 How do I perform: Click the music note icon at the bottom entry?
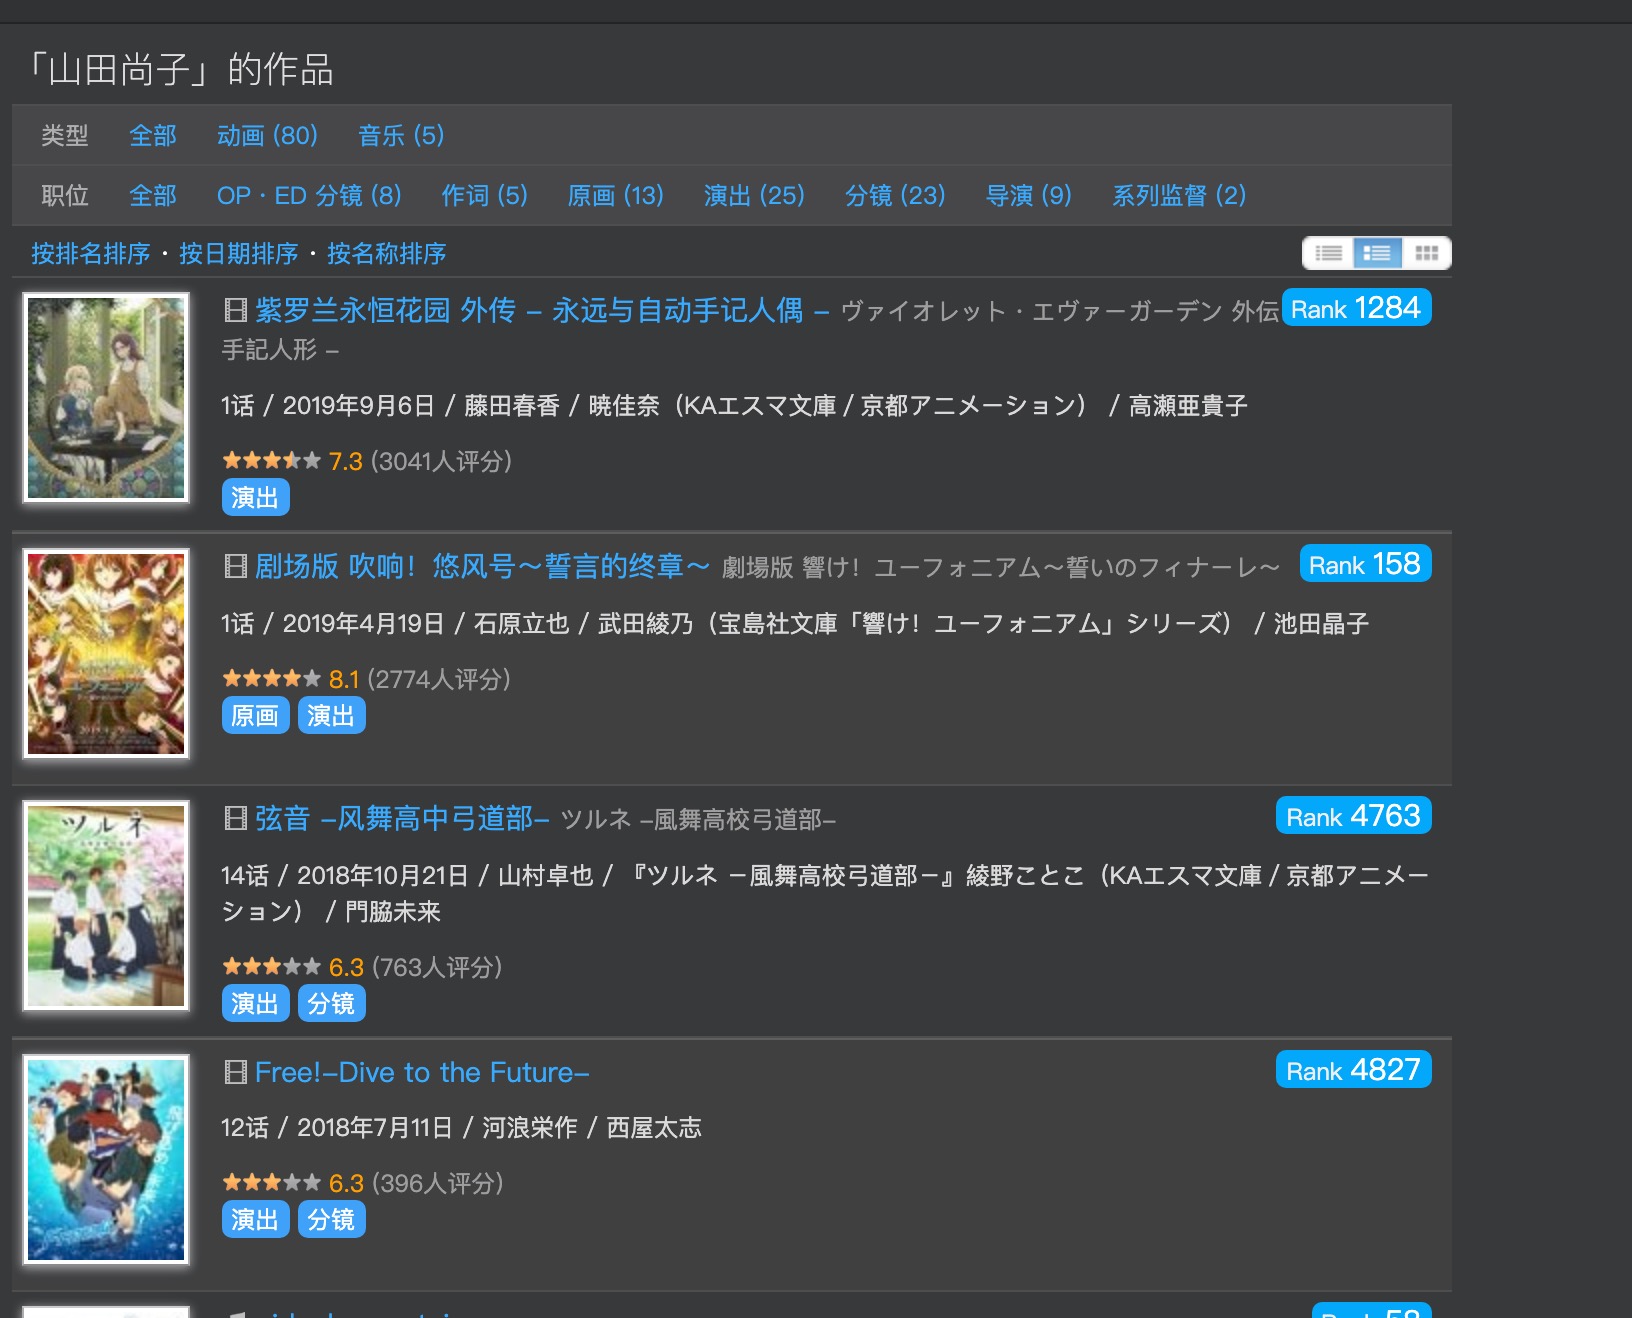238,1312
